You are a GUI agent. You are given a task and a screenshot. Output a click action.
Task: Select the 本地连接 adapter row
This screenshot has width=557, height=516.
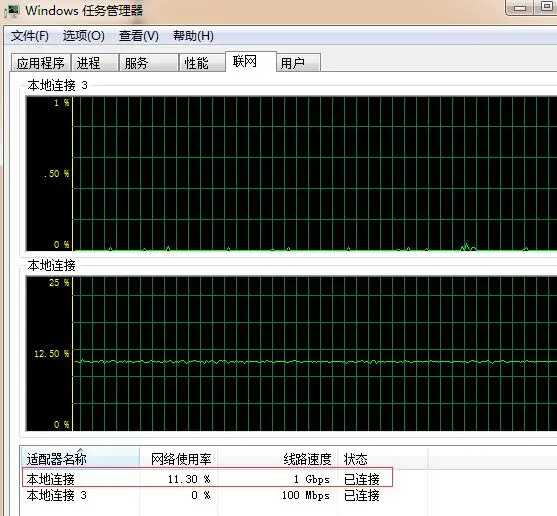tap(208, 479)
